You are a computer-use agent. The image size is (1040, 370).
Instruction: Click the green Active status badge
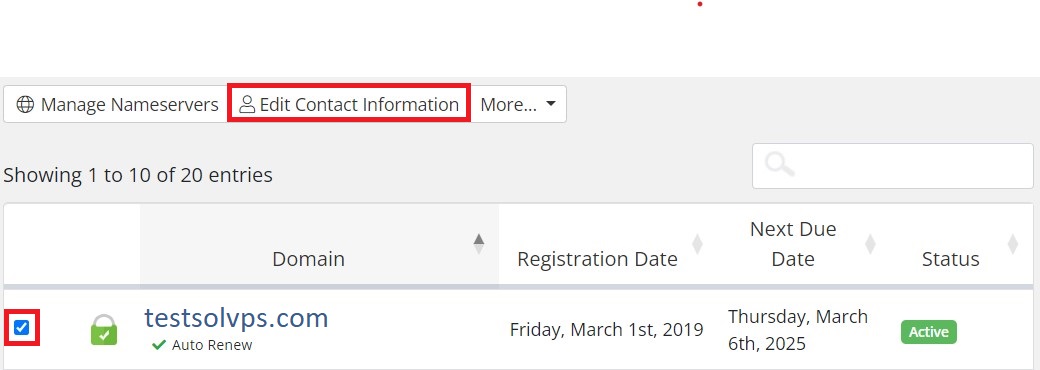[929, 332]
